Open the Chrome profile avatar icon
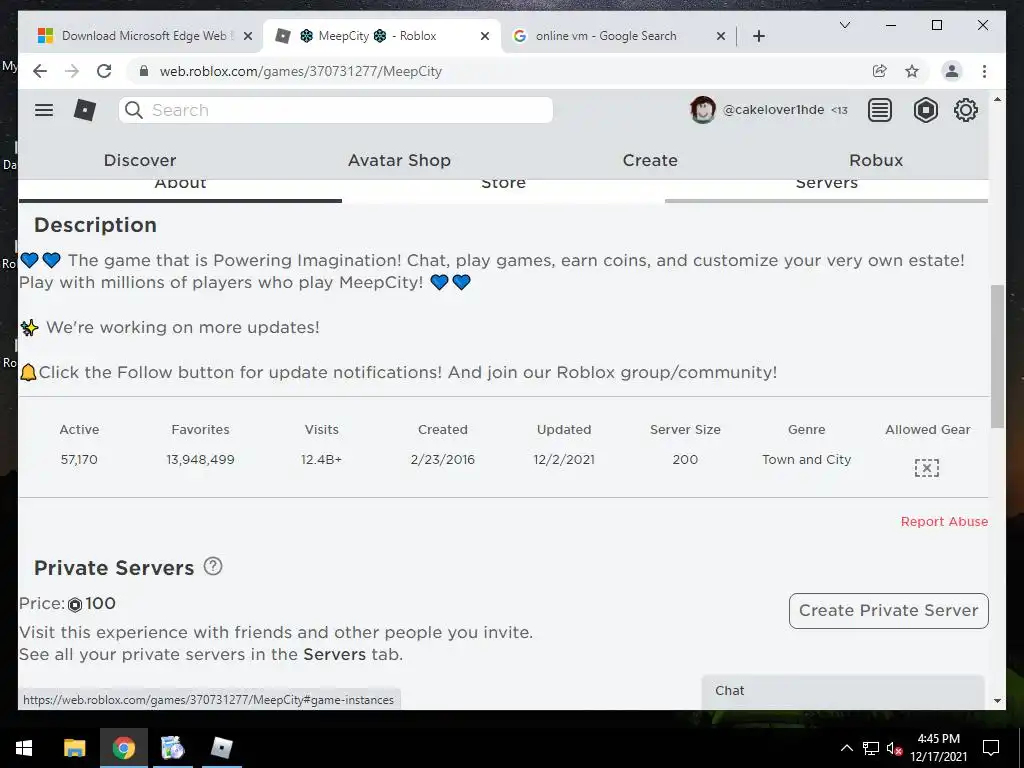This screenshot has height=768, width=1024. (x=952, y=71)
